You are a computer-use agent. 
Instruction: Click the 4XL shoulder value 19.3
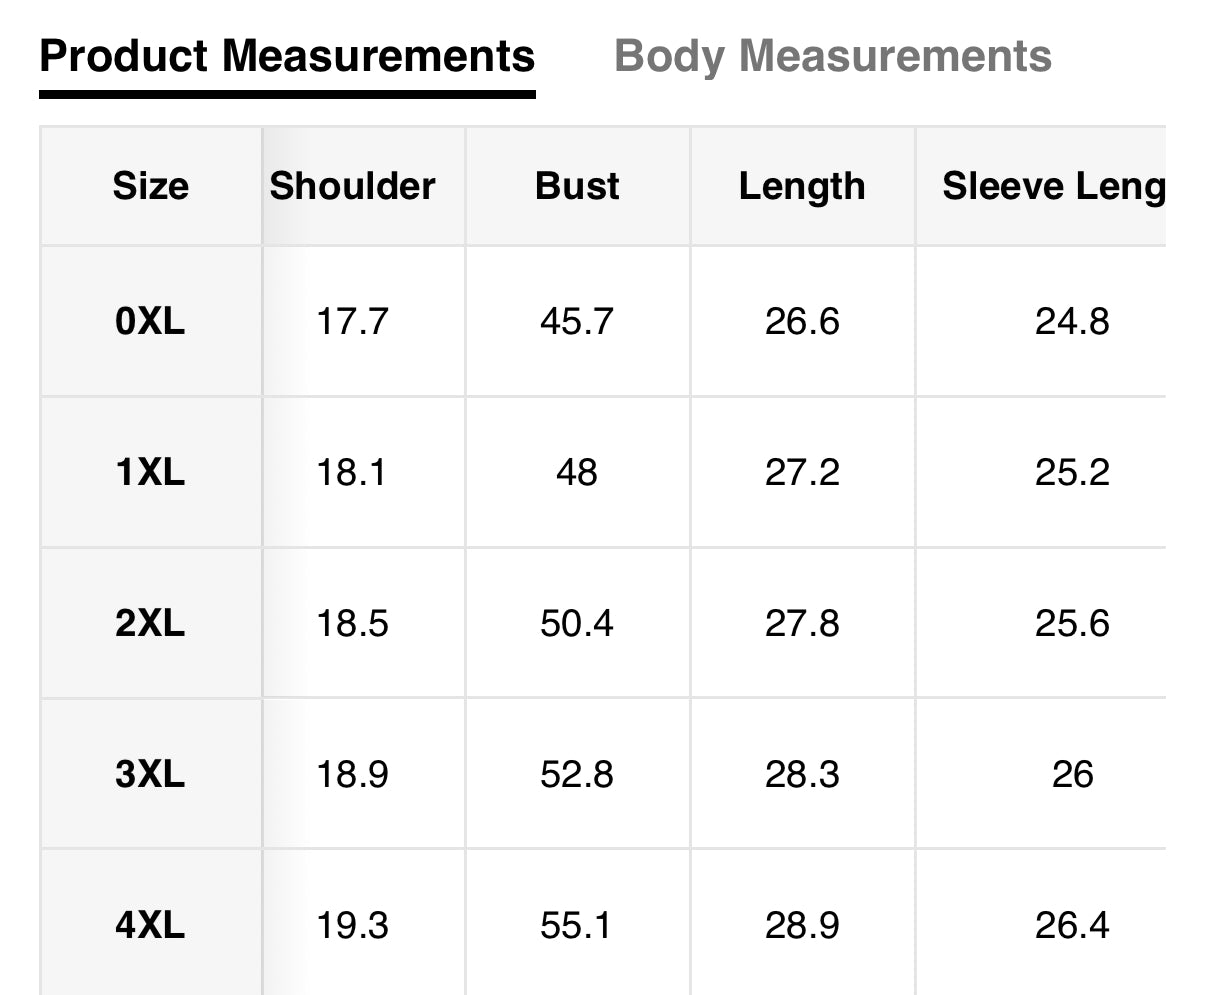(x=352, y=925)
